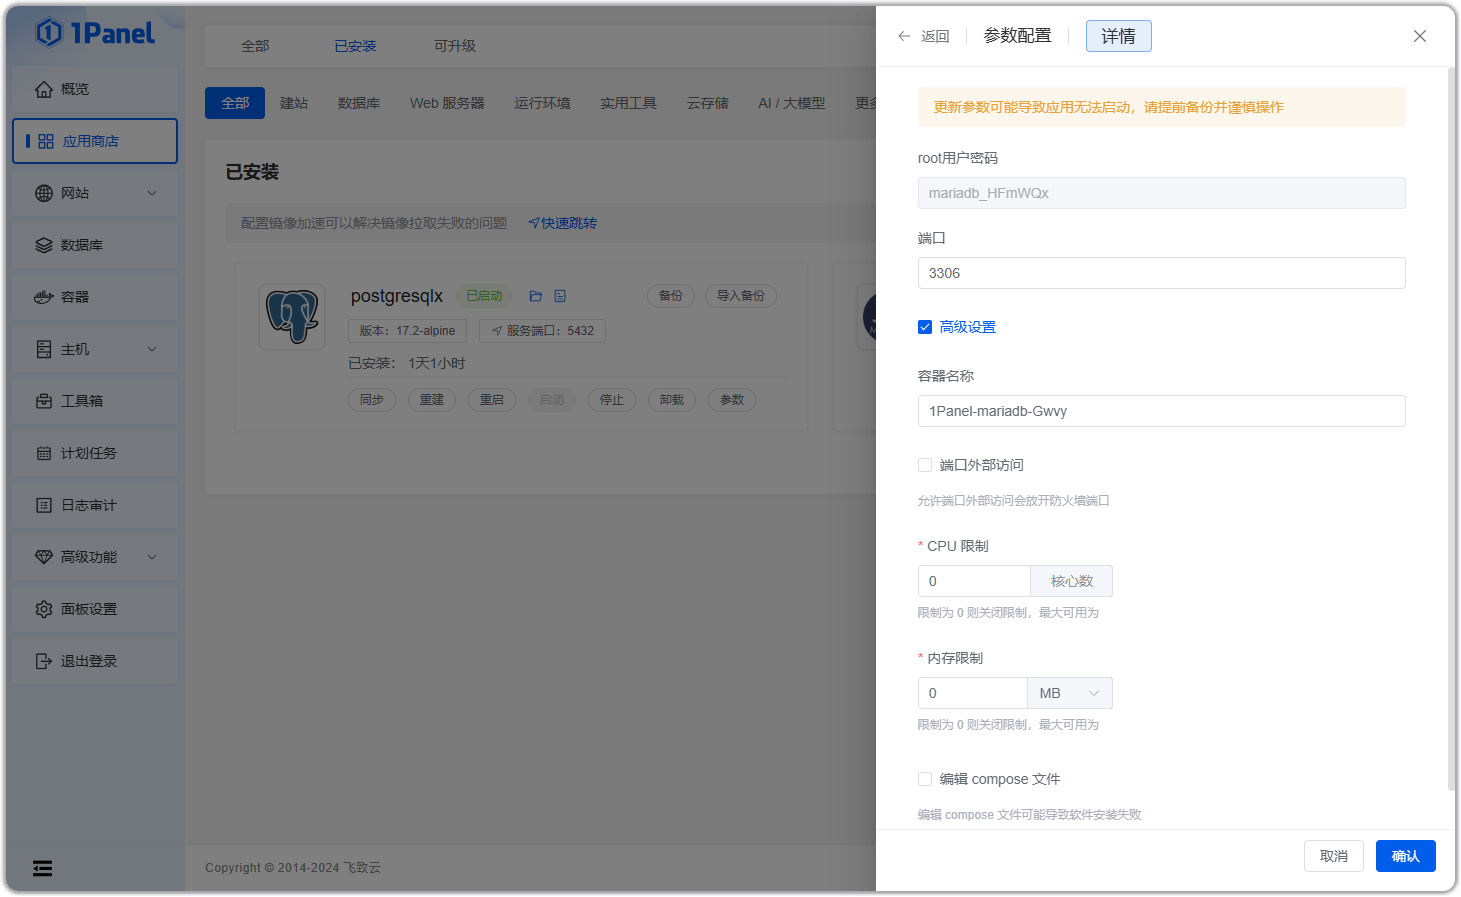
Task: Open 日志审计 log audit
Action: tap(95, 505)
